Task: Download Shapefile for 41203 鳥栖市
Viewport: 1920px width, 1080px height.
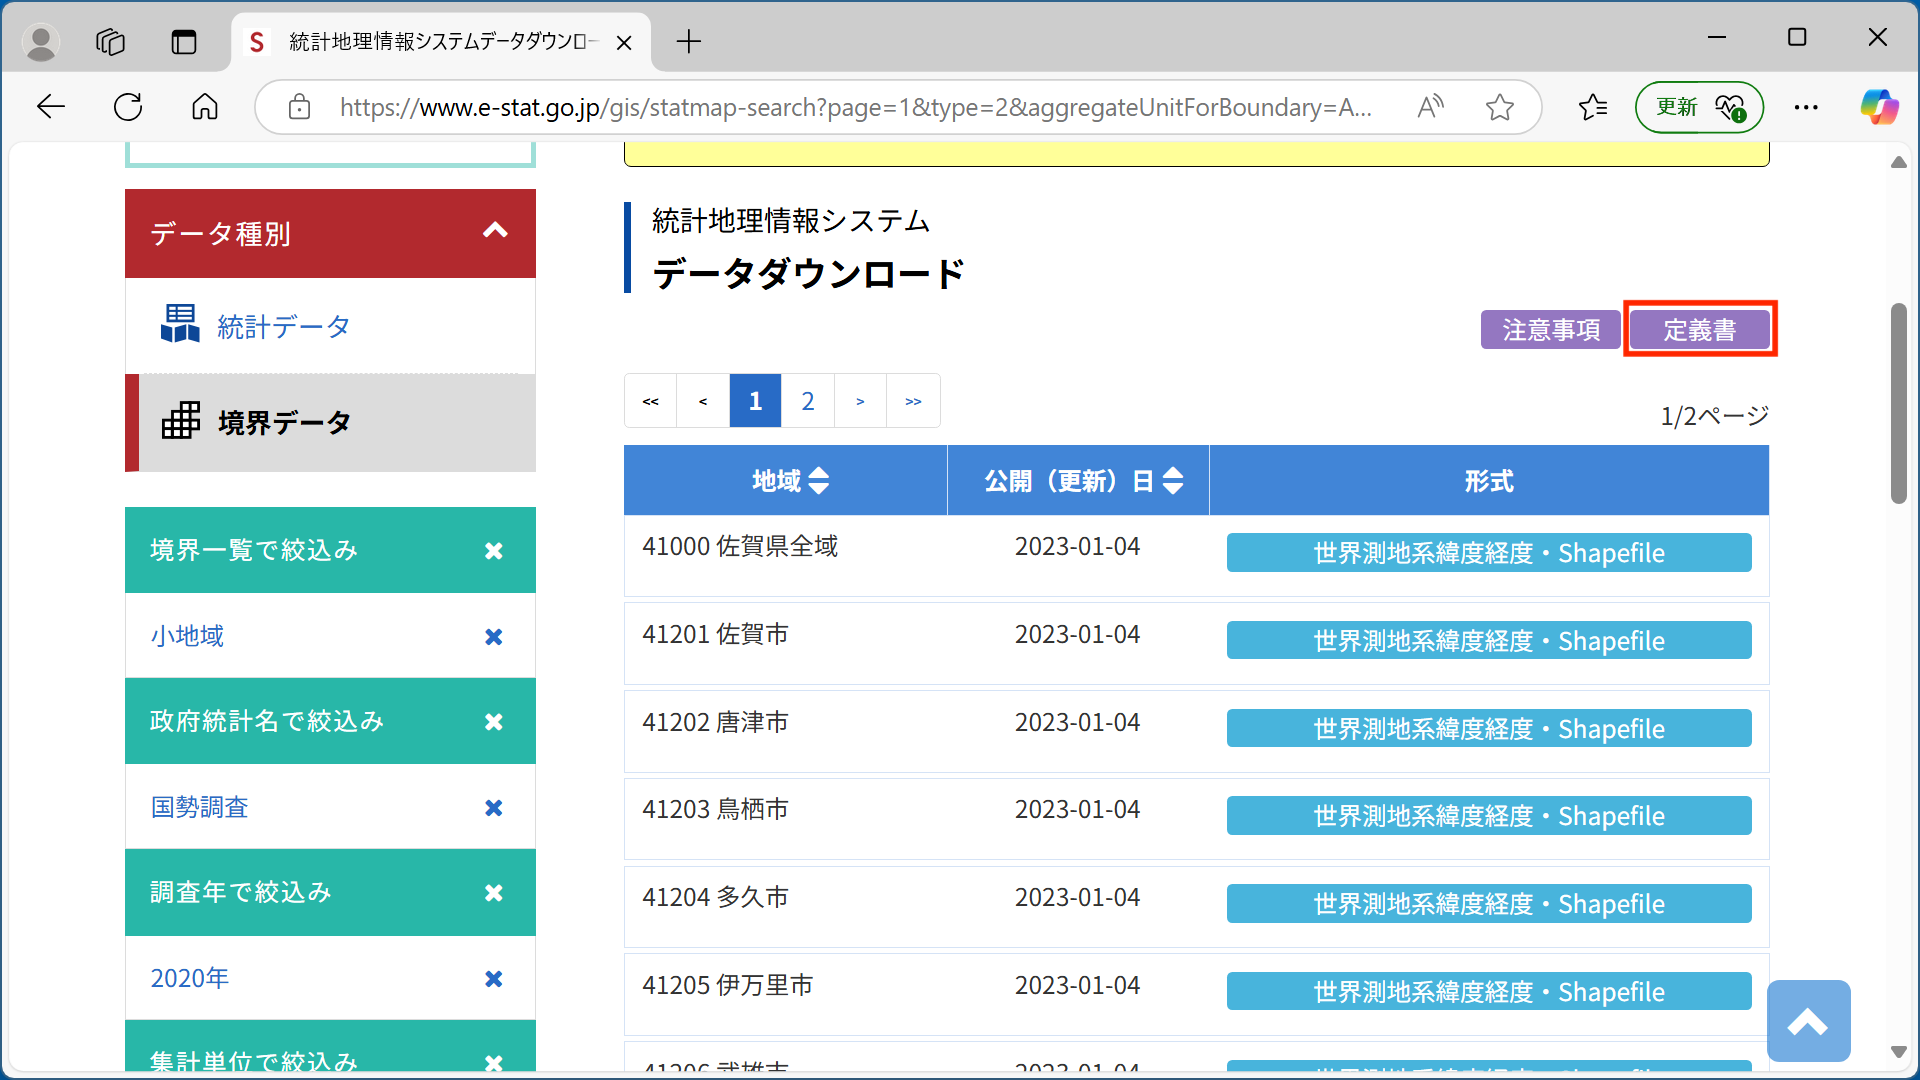Action: coord(1489,816)
